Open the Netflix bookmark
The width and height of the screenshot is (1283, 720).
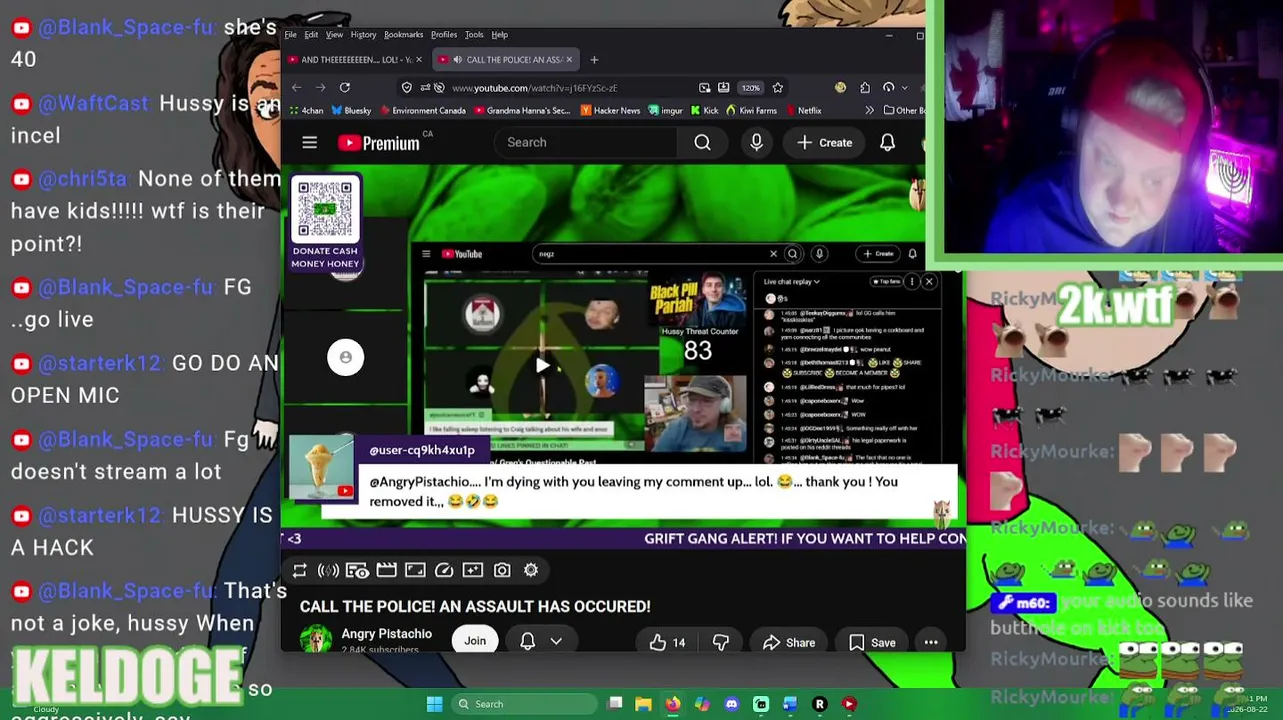point(803,111)
